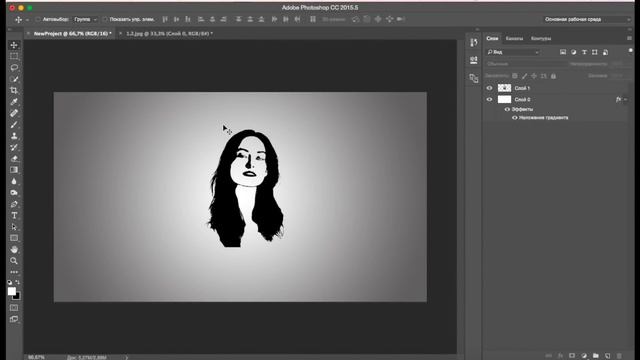Swap foreground and background colors

click(x=18, y=282)
